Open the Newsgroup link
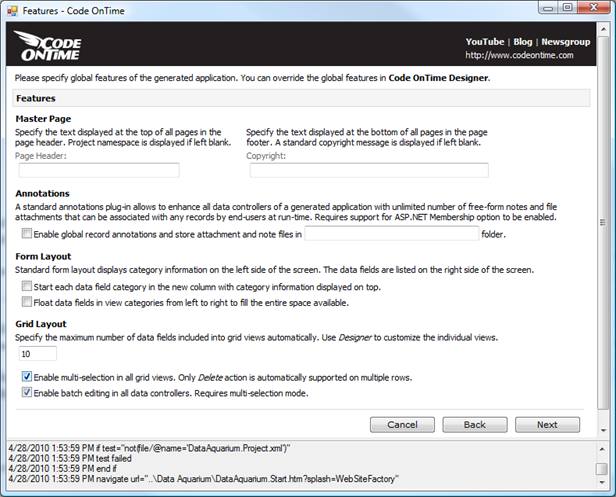Screen dimensions: 616x497 point(566,42)
